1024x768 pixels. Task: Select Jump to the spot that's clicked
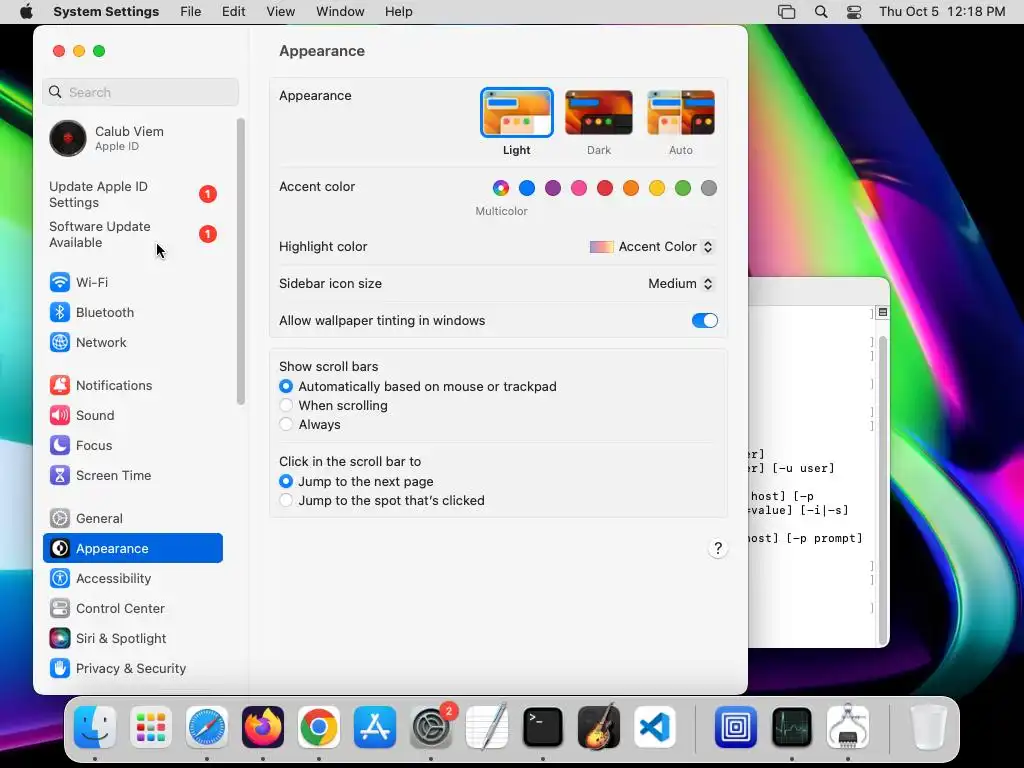pyautogui.click(x=286, y=500)
